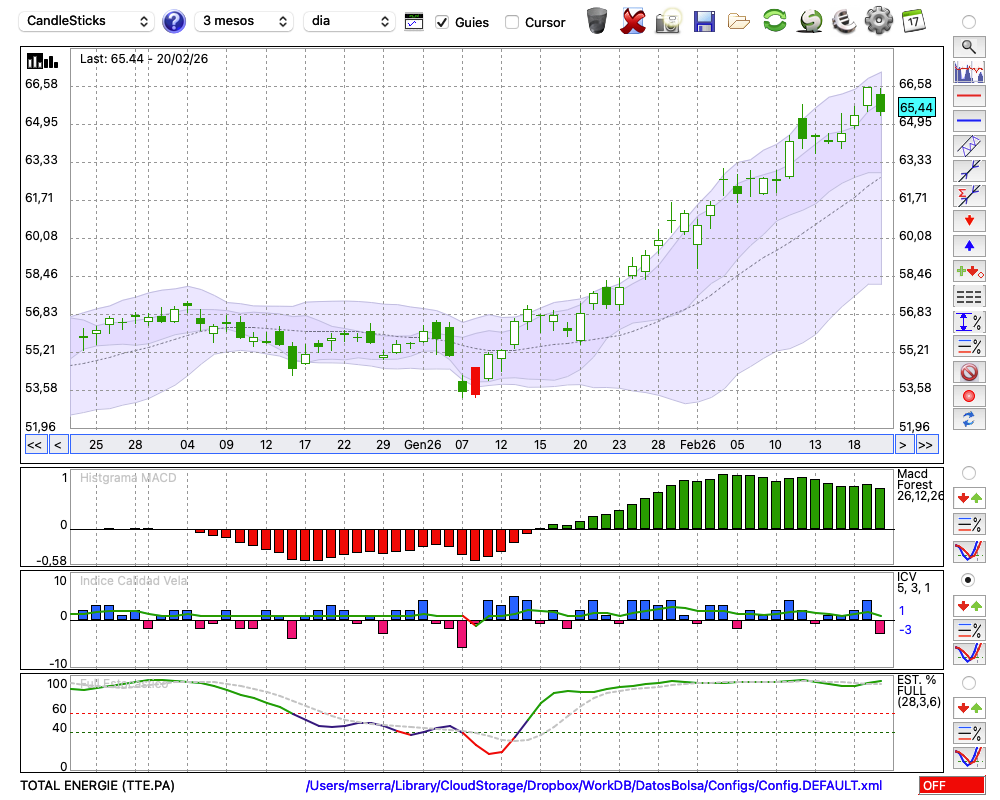This screenshot has height=800, width=1000.
Task: Click the ICV panel indicator curve button
Action: [969, 654]
